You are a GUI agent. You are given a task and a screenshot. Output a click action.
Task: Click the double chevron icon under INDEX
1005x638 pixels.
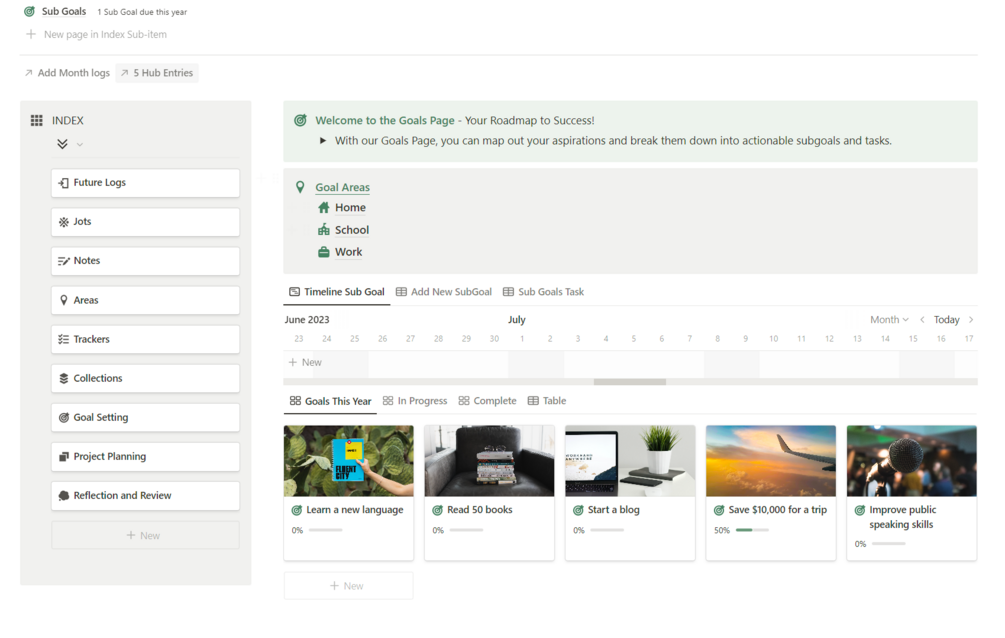tap(62, 144)
